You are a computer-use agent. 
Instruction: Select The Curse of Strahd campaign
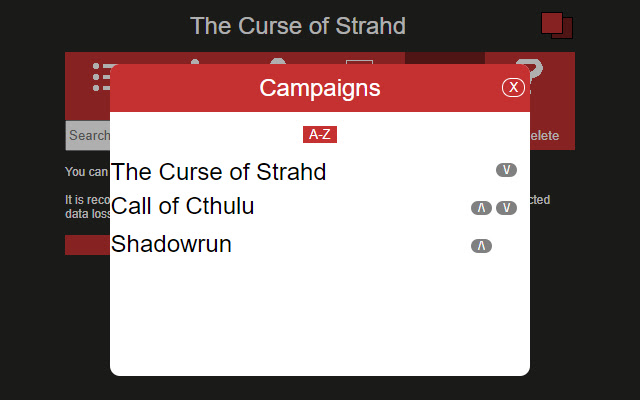coord(219,172)
